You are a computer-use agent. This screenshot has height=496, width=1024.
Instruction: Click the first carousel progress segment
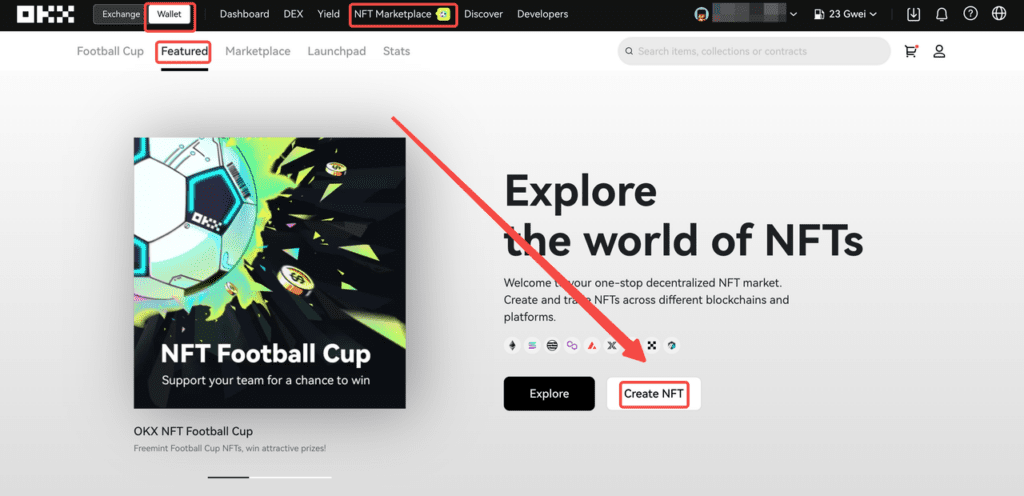(229, 477)
